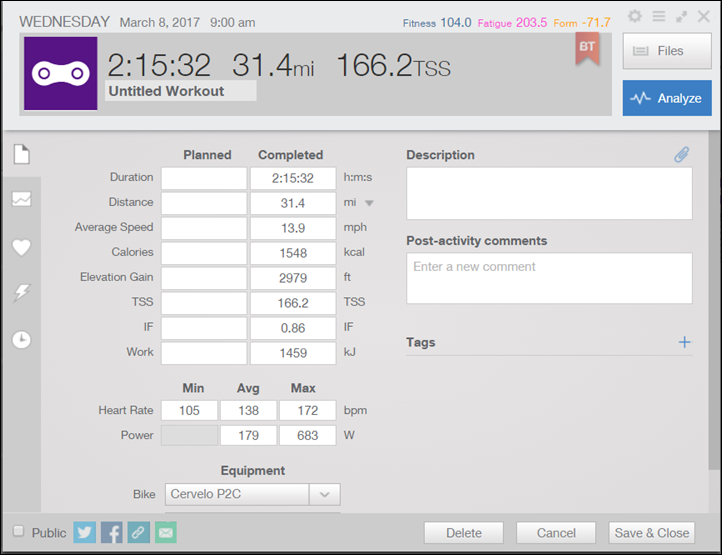Open the hamburger menu icon at top
Screen dimensions: 722x555
point(659,17)
